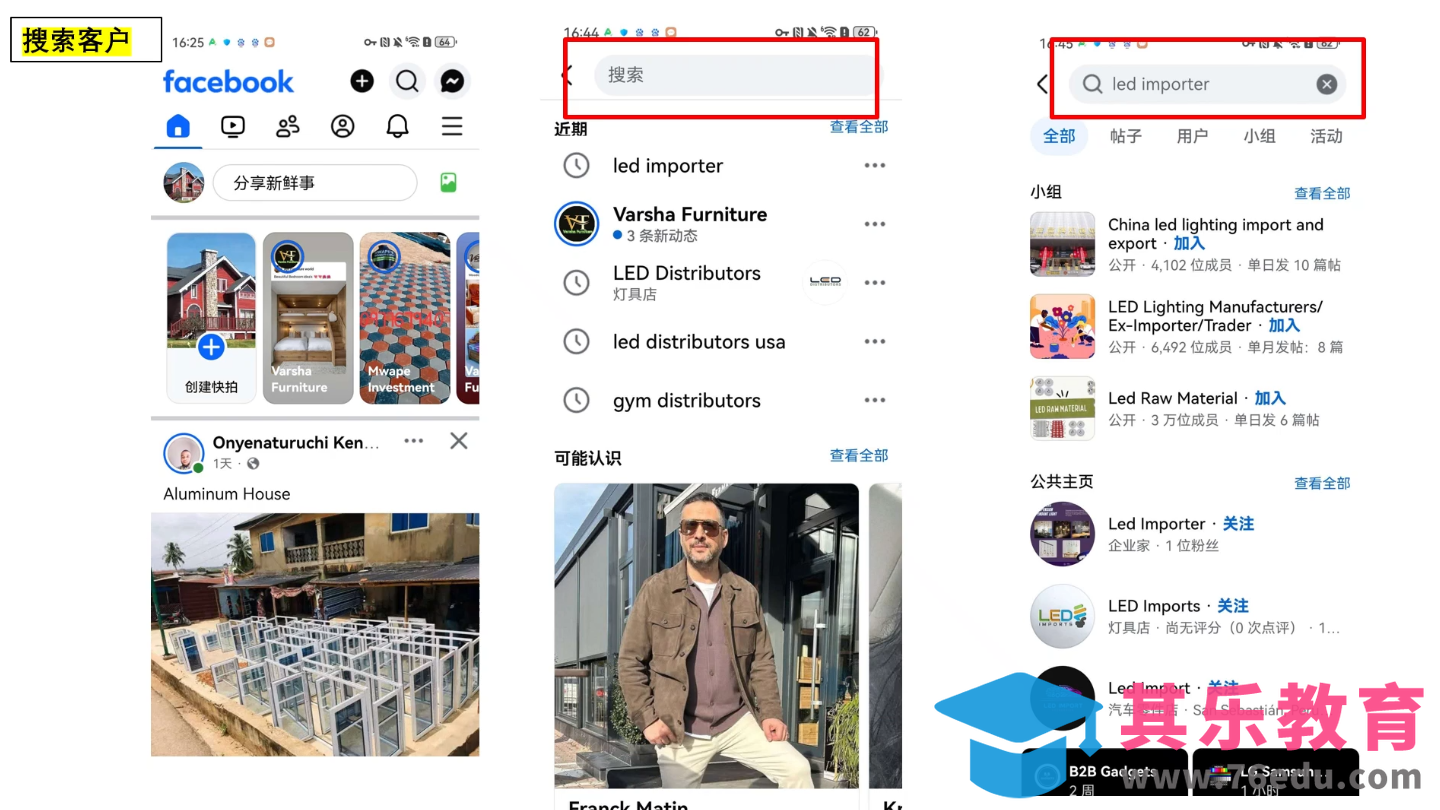Switch to the 小组 filter tab
The height and width of the screenshot is (810, 1440).
tap(1259, 136)
